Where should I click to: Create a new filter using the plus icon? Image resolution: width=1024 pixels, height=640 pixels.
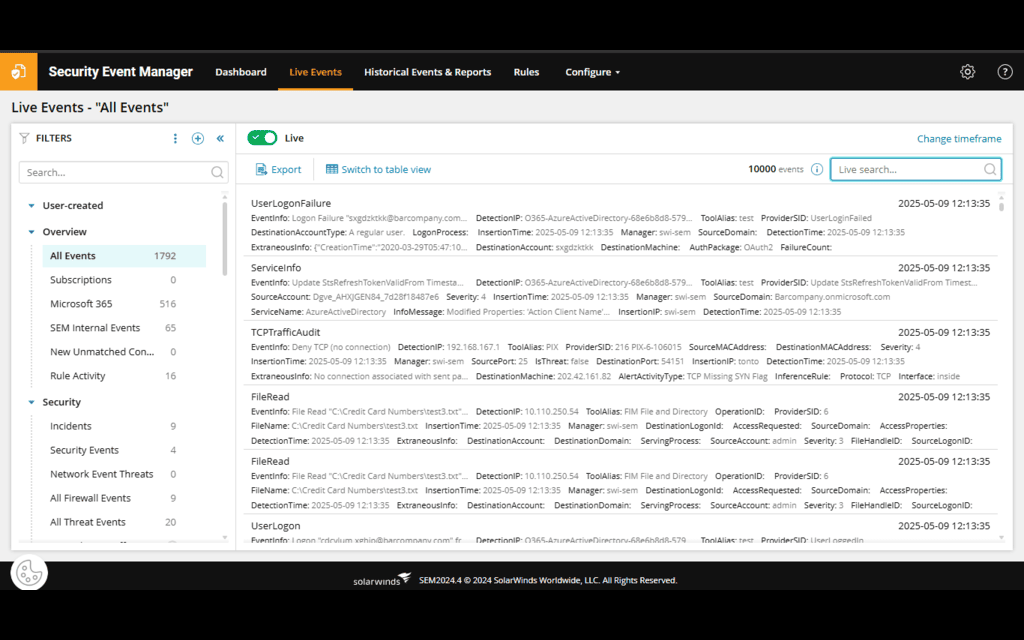pyautogui.click(x=197, y=138)
